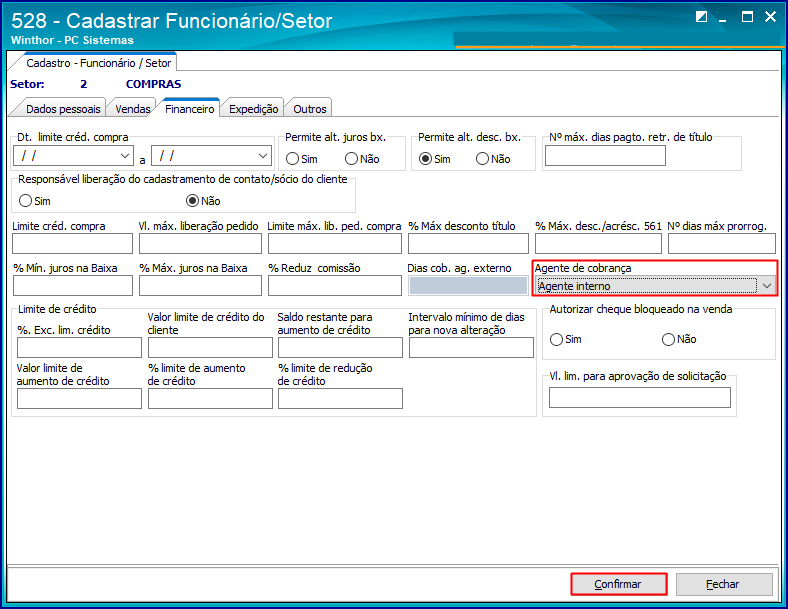Set Responsável liberação do cadastramento to Sim

[34, 201]
